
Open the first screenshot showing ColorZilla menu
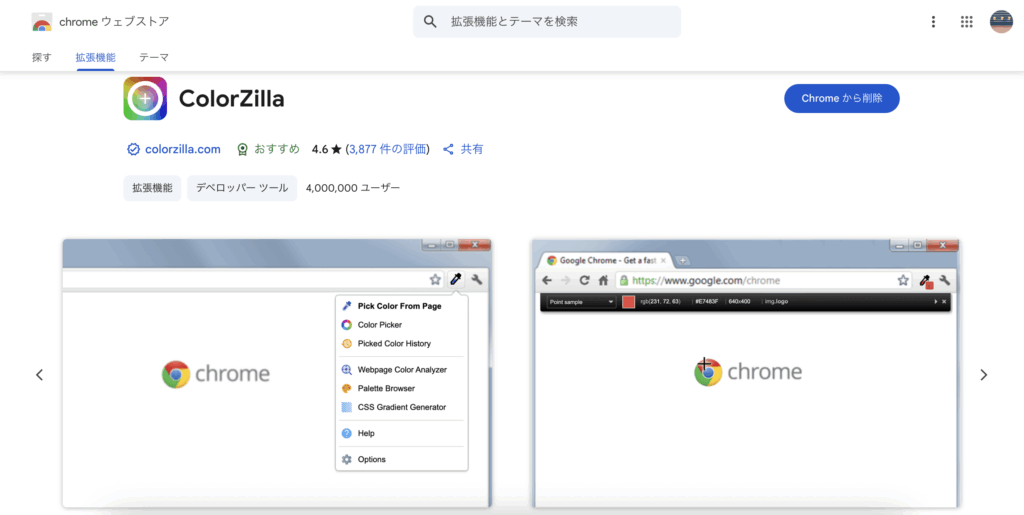(x=276, y=373)
